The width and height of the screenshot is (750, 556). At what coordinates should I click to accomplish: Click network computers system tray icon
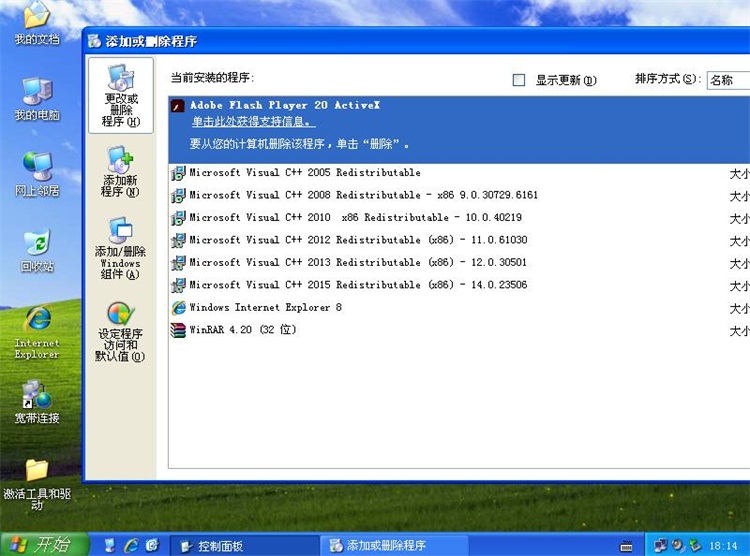661,545
